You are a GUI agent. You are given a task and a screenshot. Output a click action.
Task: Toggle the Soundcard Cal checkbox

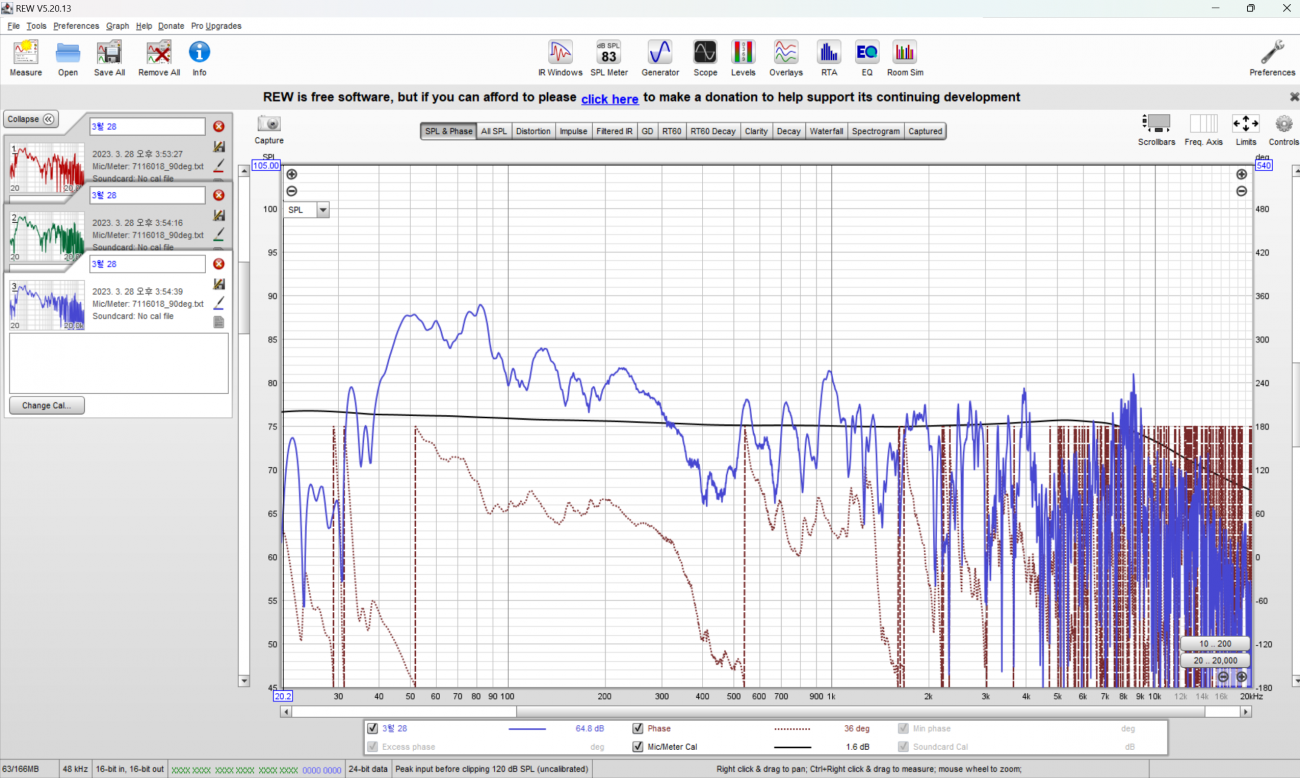904,747
